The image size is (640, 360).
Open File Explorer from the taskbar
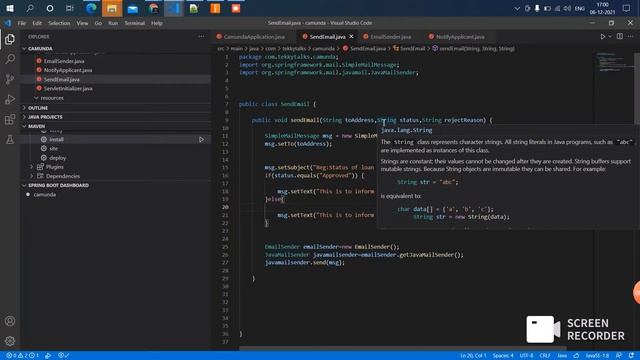point(112,8)
